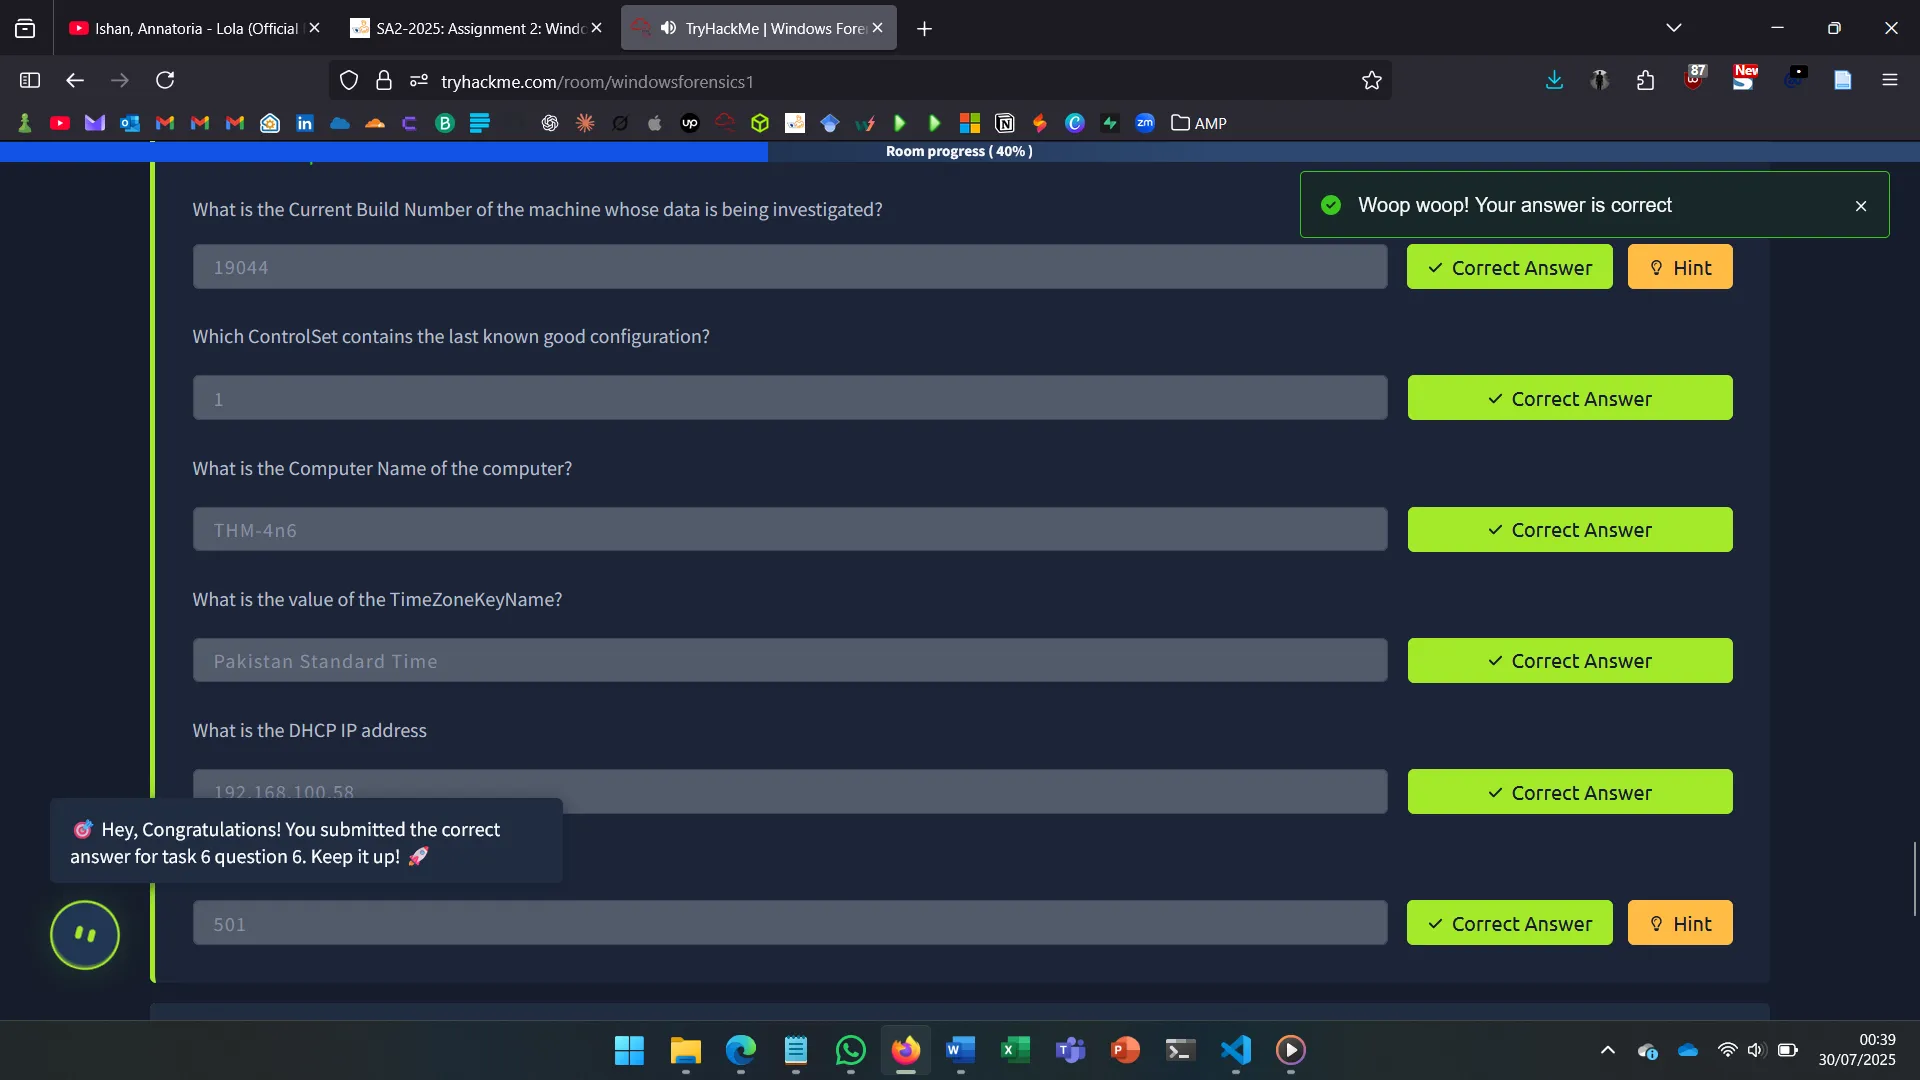Switch to the Ishan, Annatoria - Lola tab
Viewport: 1920px width, 1080px height.
pyautogui.click(x=185, y=28)
